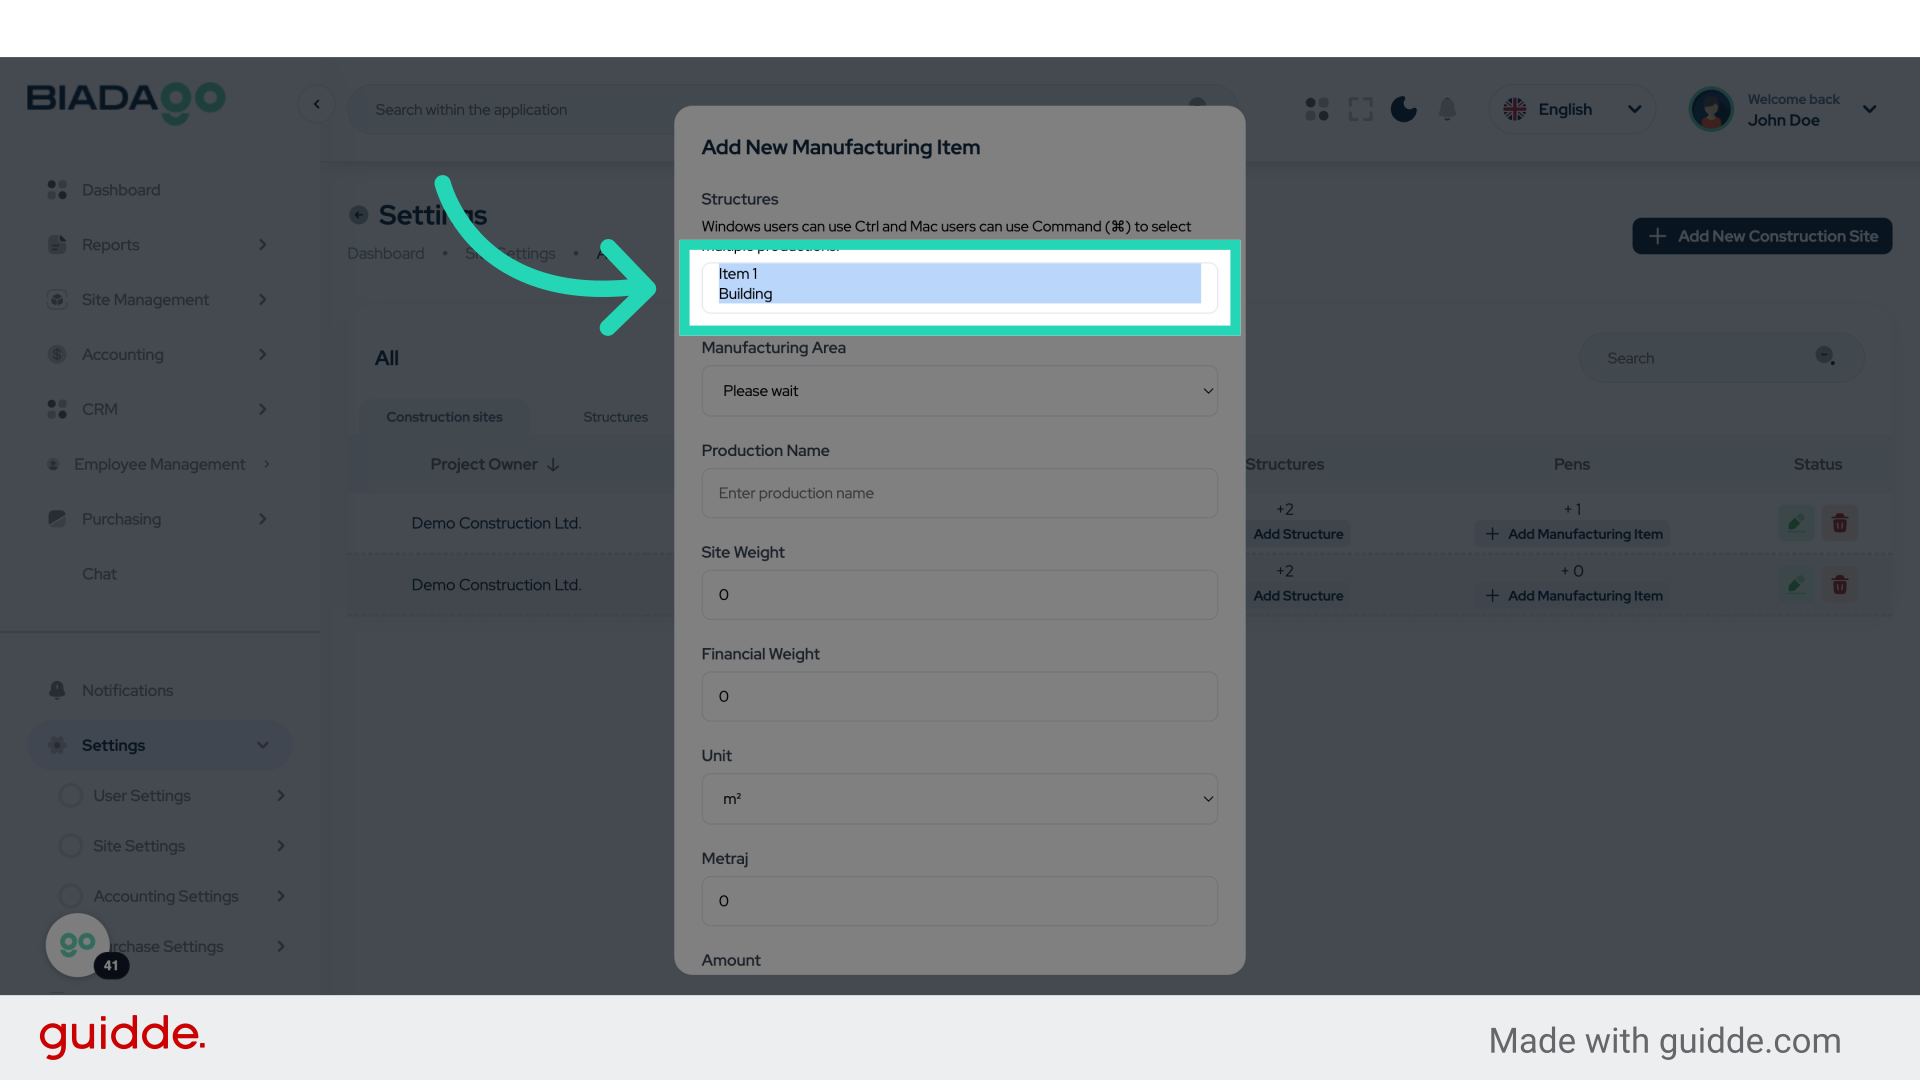Click Add New Construction Site button
Screen dimensions: 1920x1080
pyautogui.click(x=1762, y=236)
